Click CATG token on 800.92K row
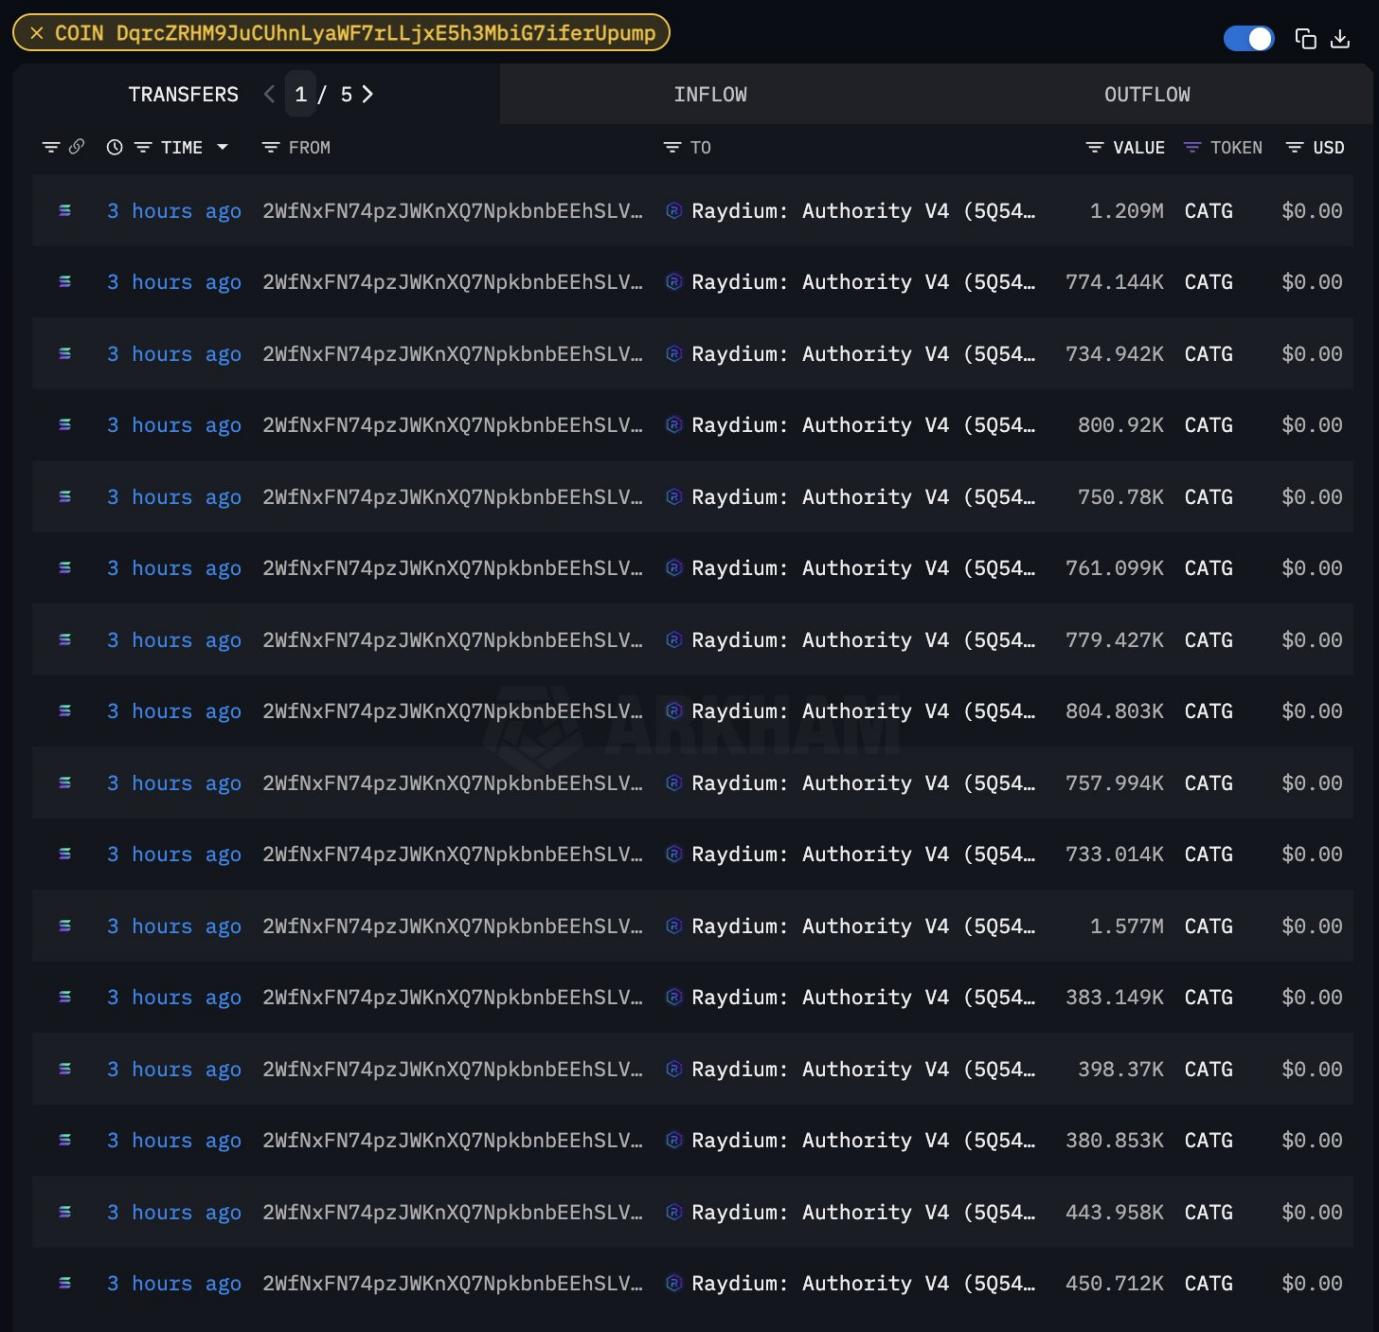Image resolution: width=1379 pixels, height=1332 pixels. coord(1208,425)
